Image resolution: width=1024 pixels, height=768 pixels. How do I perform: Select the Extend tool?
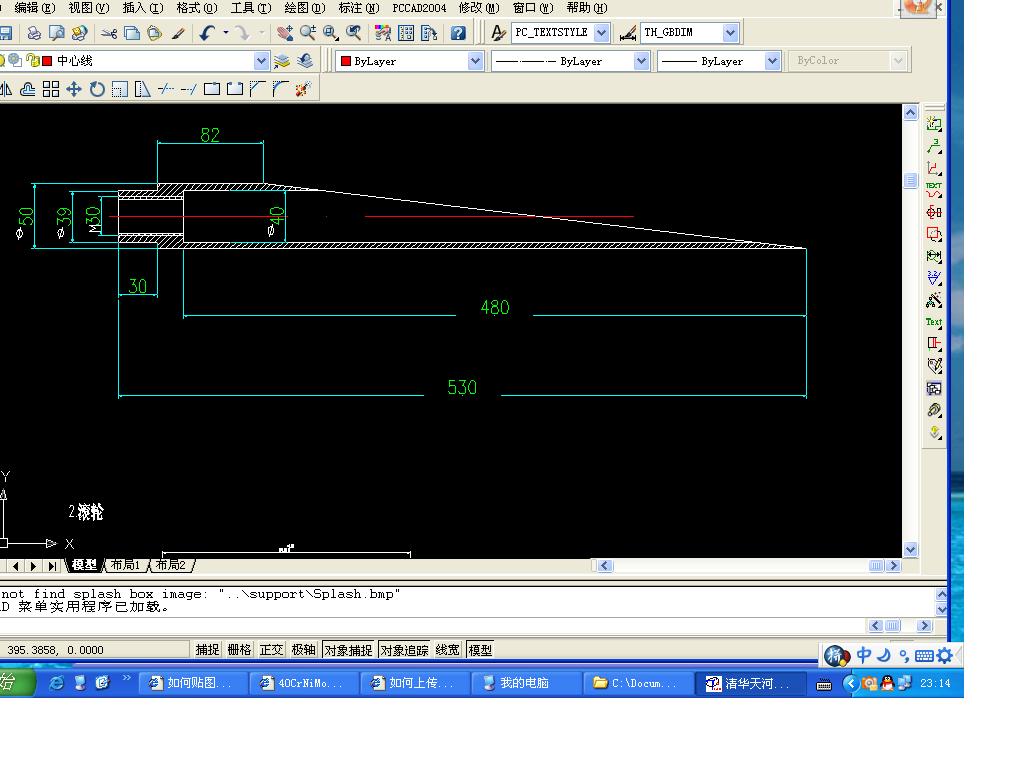tap(189, 89)
